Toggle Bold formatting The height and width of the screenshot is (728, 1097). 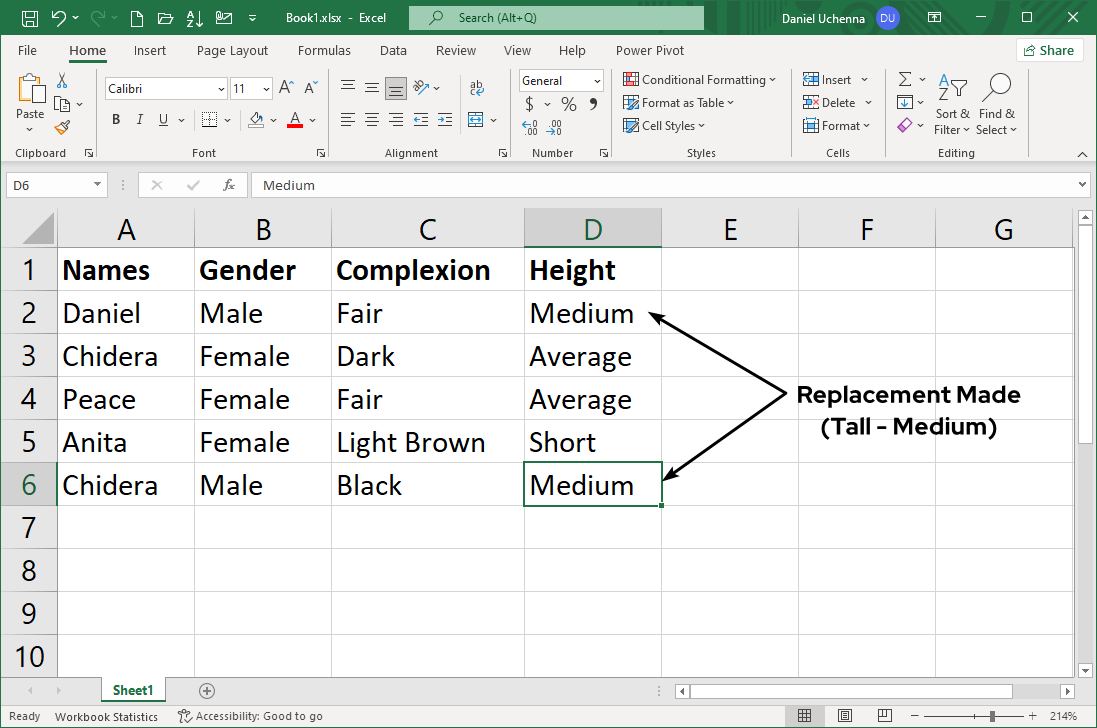point(116,120)
